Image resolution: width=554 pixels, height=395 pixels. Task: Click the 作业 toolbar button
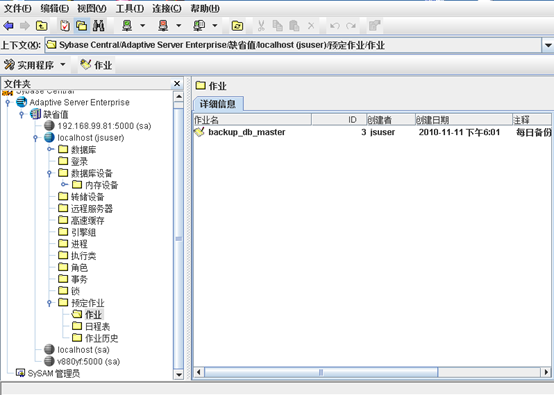pyautogui.click(x=96, y=65)
